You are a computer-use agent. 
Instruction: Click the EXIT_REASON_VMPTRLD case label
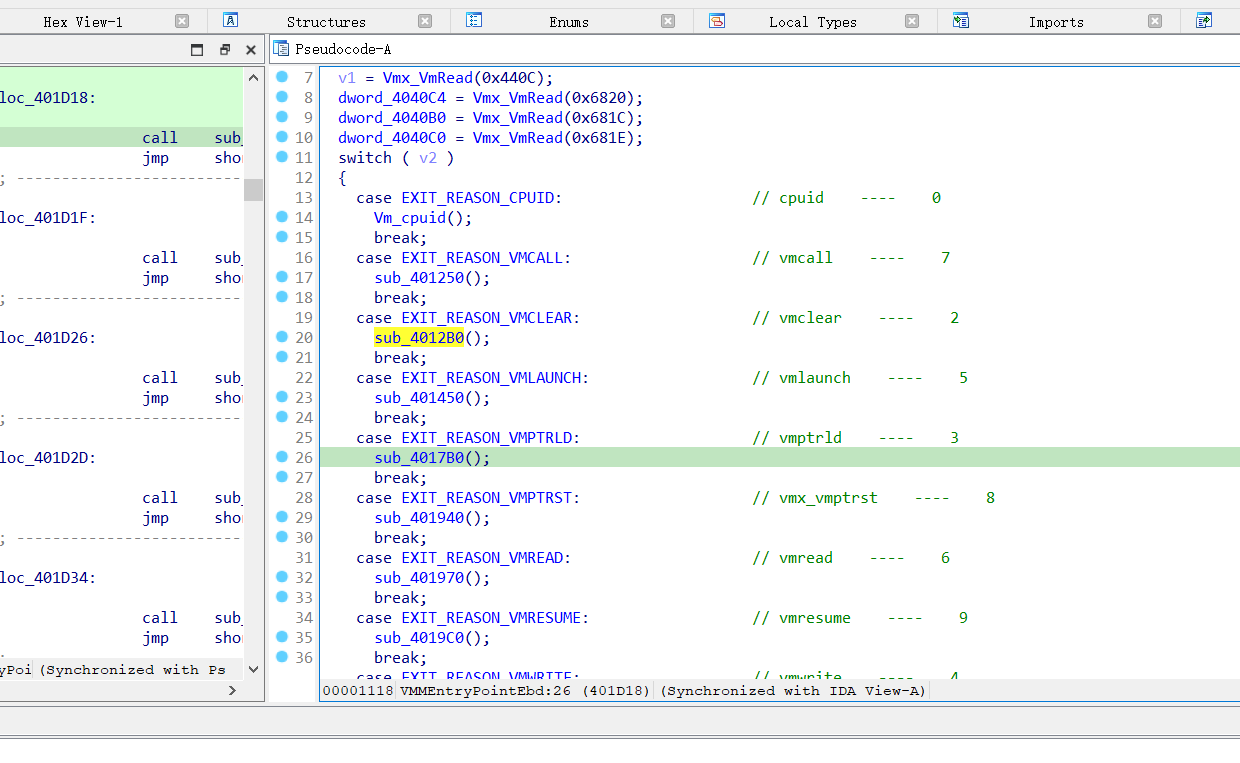(487, 438)
